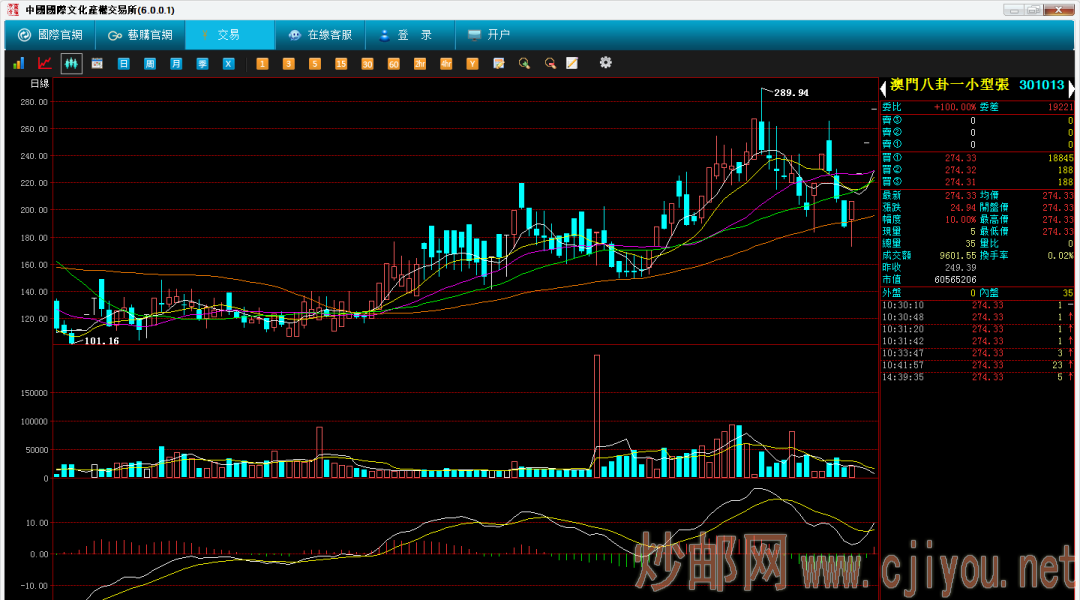Click the 在線客服 button
The image size is (1080, 600).
pos(320,35)
